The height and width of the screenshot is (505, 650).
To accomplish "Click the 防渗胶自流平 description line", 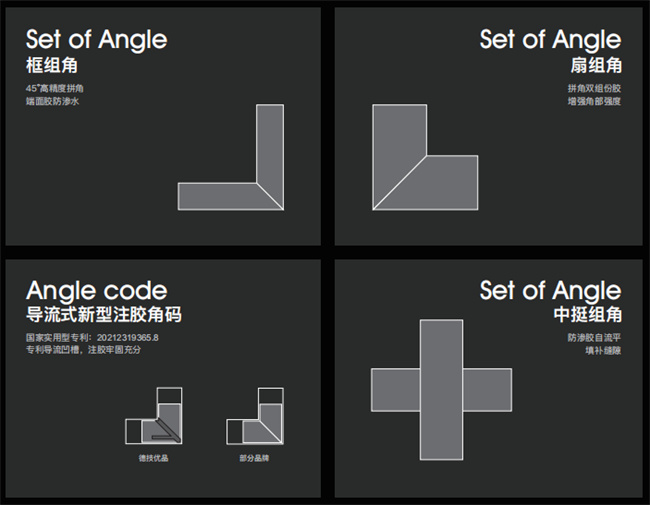I will [594, 337].
